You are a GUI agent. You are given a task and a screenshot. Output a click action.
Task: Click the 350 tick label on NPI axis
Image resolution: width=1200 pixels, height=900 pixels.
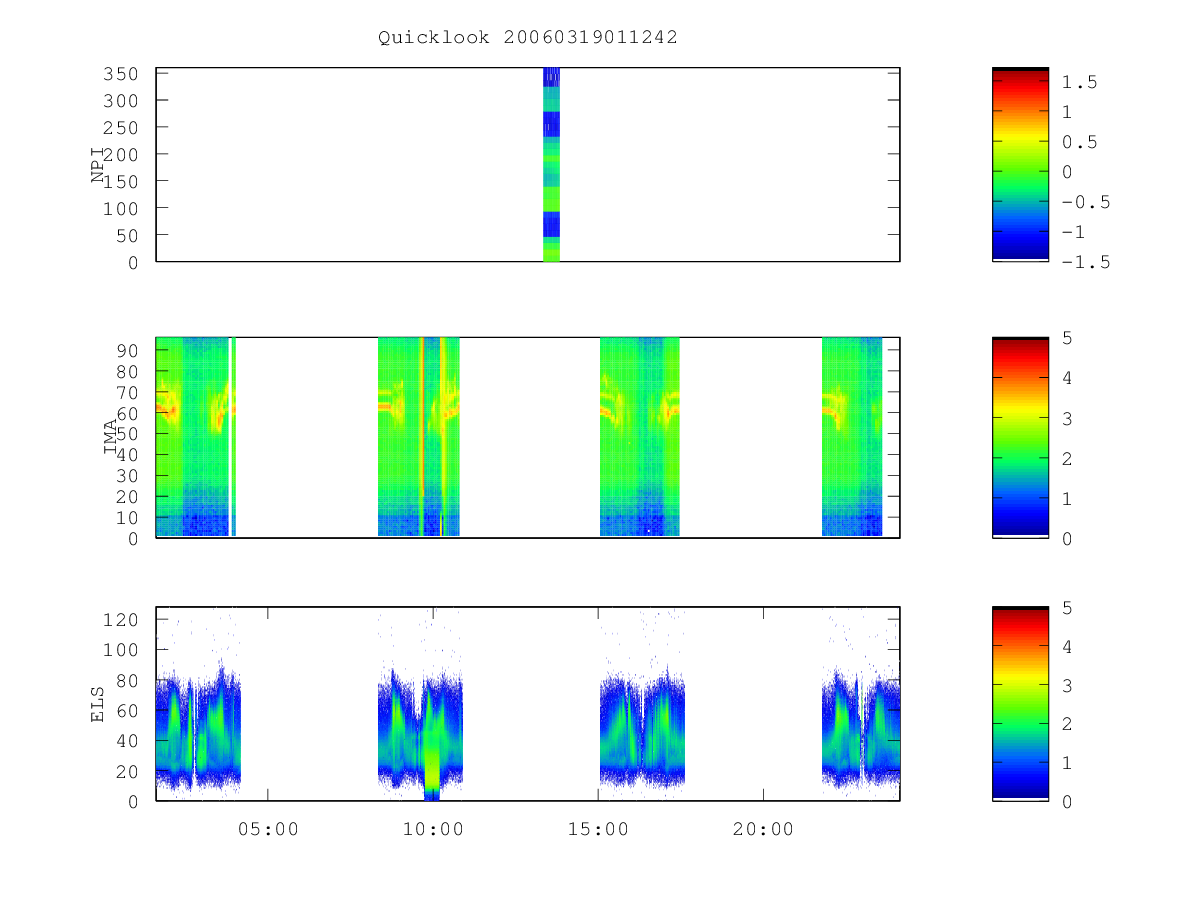(122, 74)
